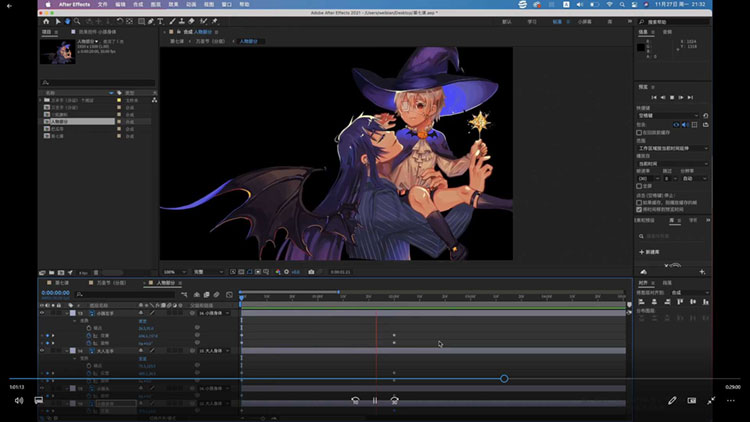Select the Hand tool

click(x=68, y=21)
